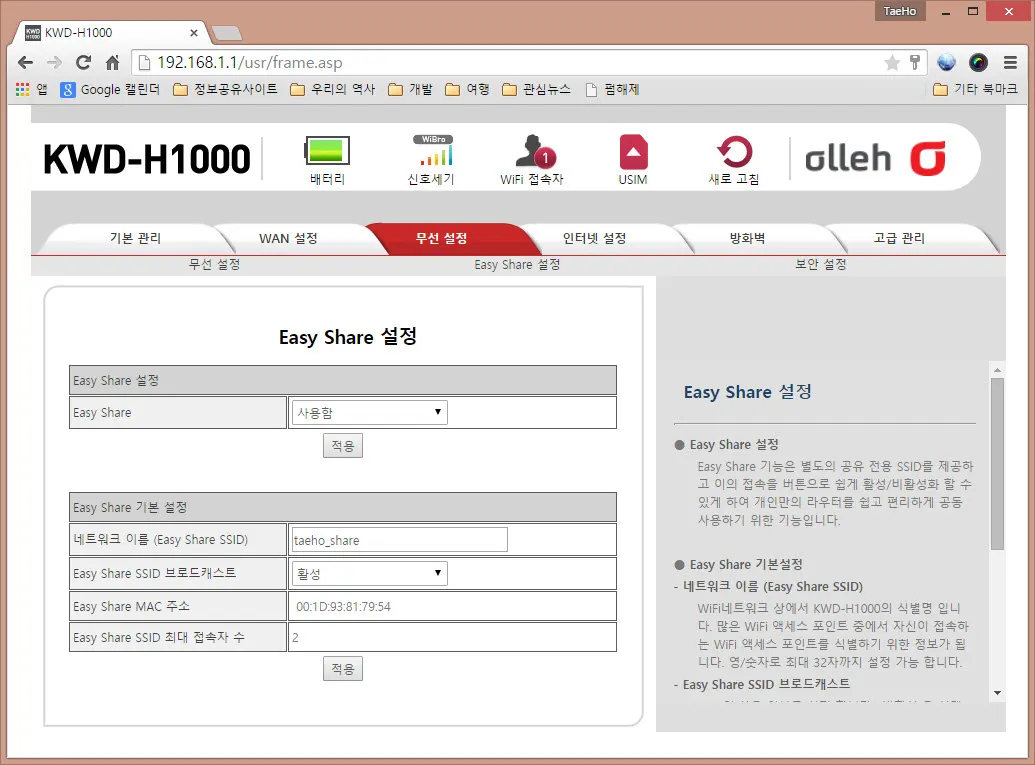Switch to the 방화벽 tab

[747, 238]
